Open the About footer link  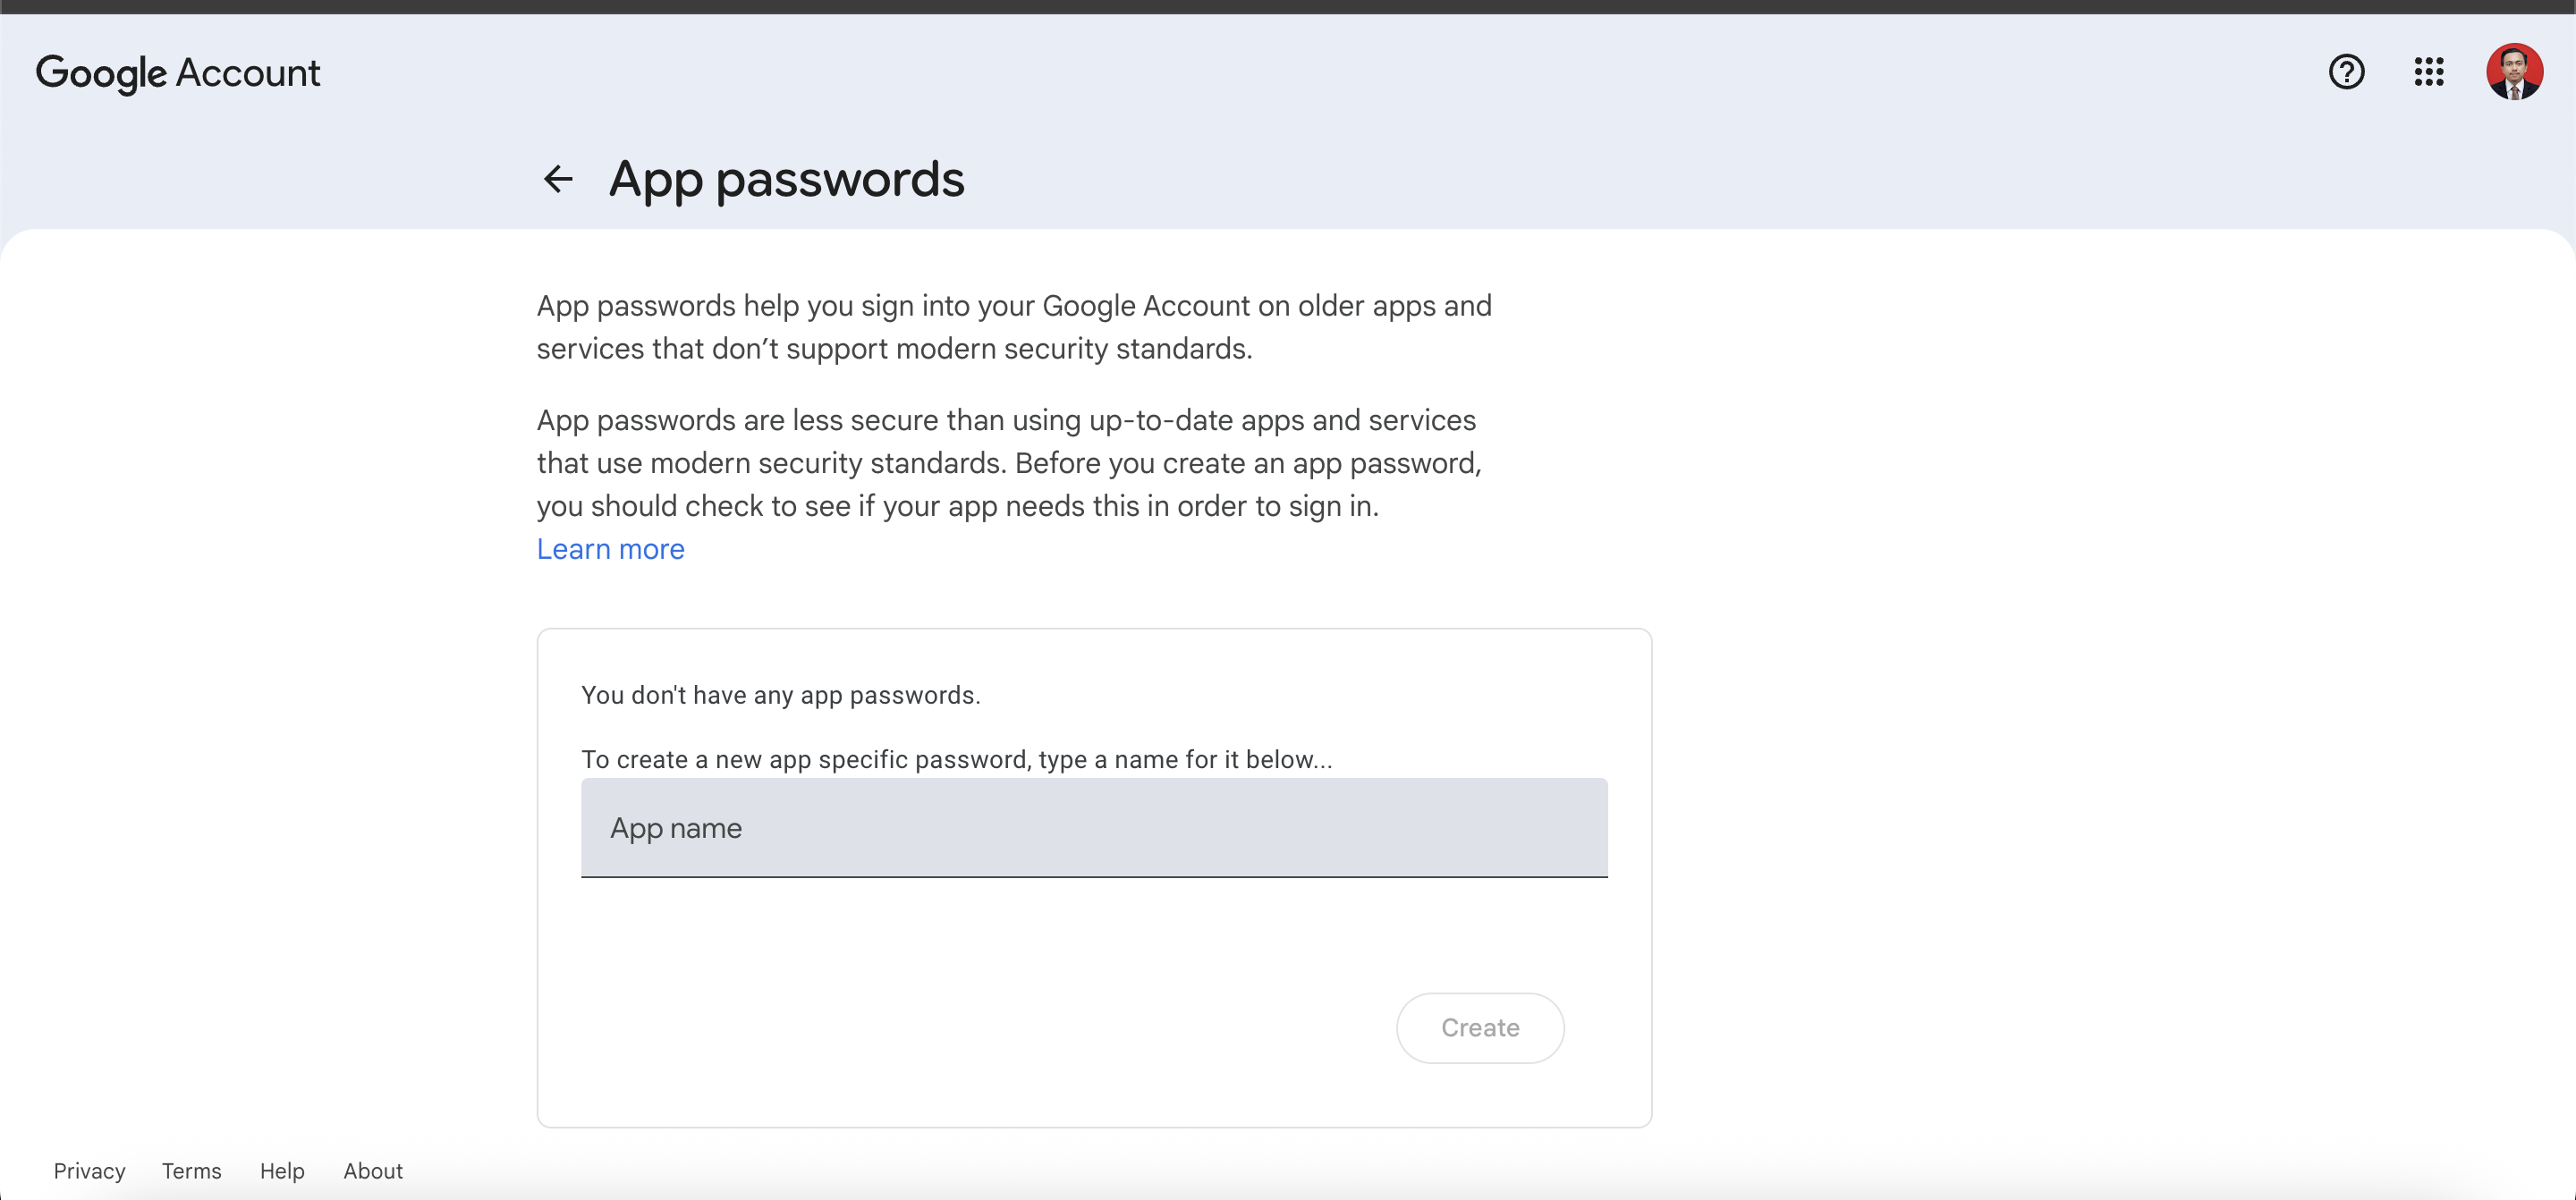tap(373, 1171)
